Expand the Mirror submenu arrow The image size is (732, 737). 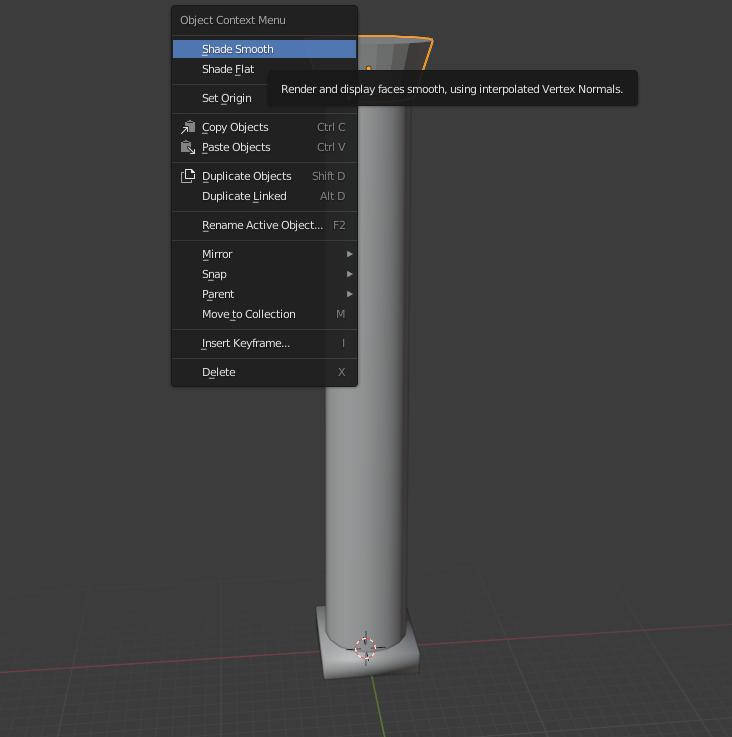point(349,254)
